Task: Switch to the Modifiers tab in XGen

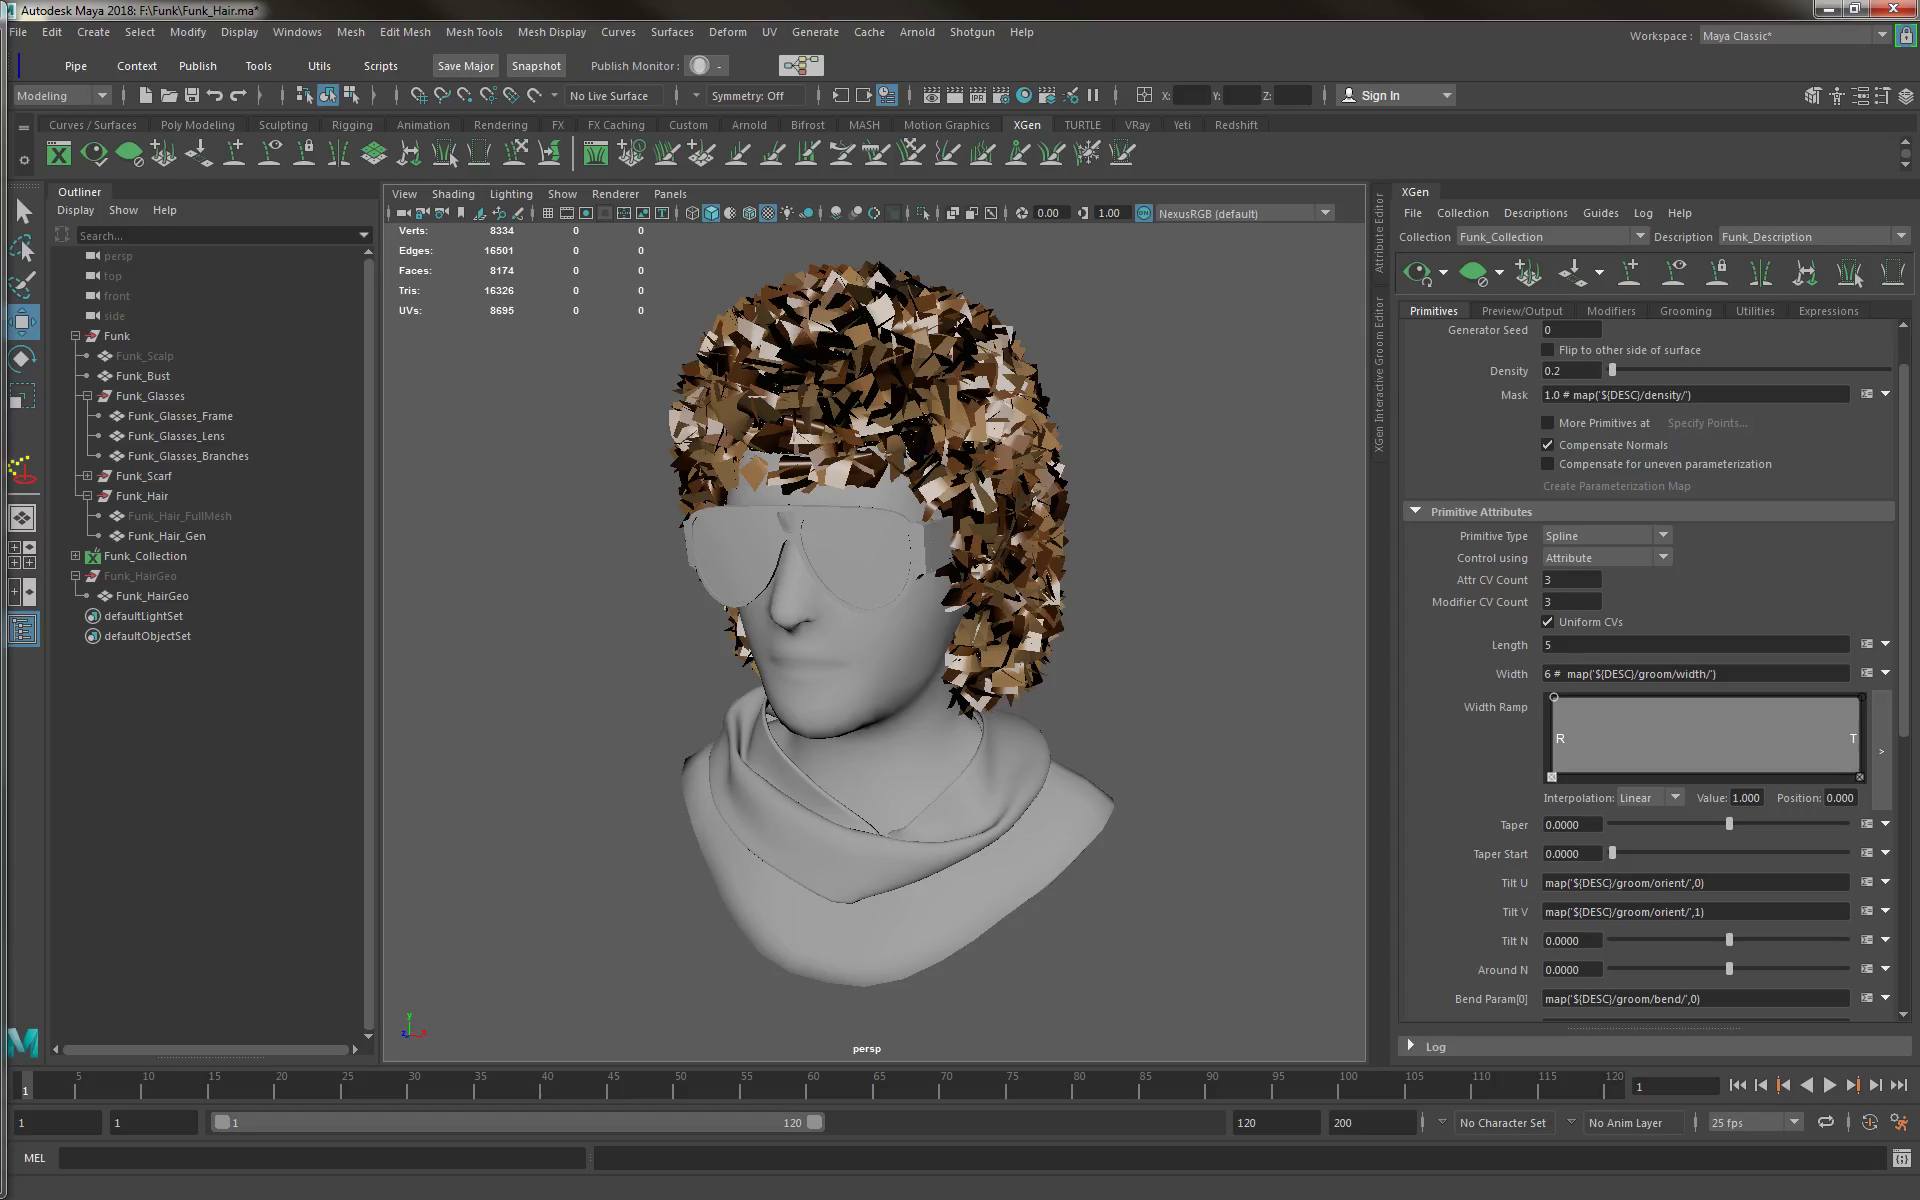Action: [x=1610, y=311]
